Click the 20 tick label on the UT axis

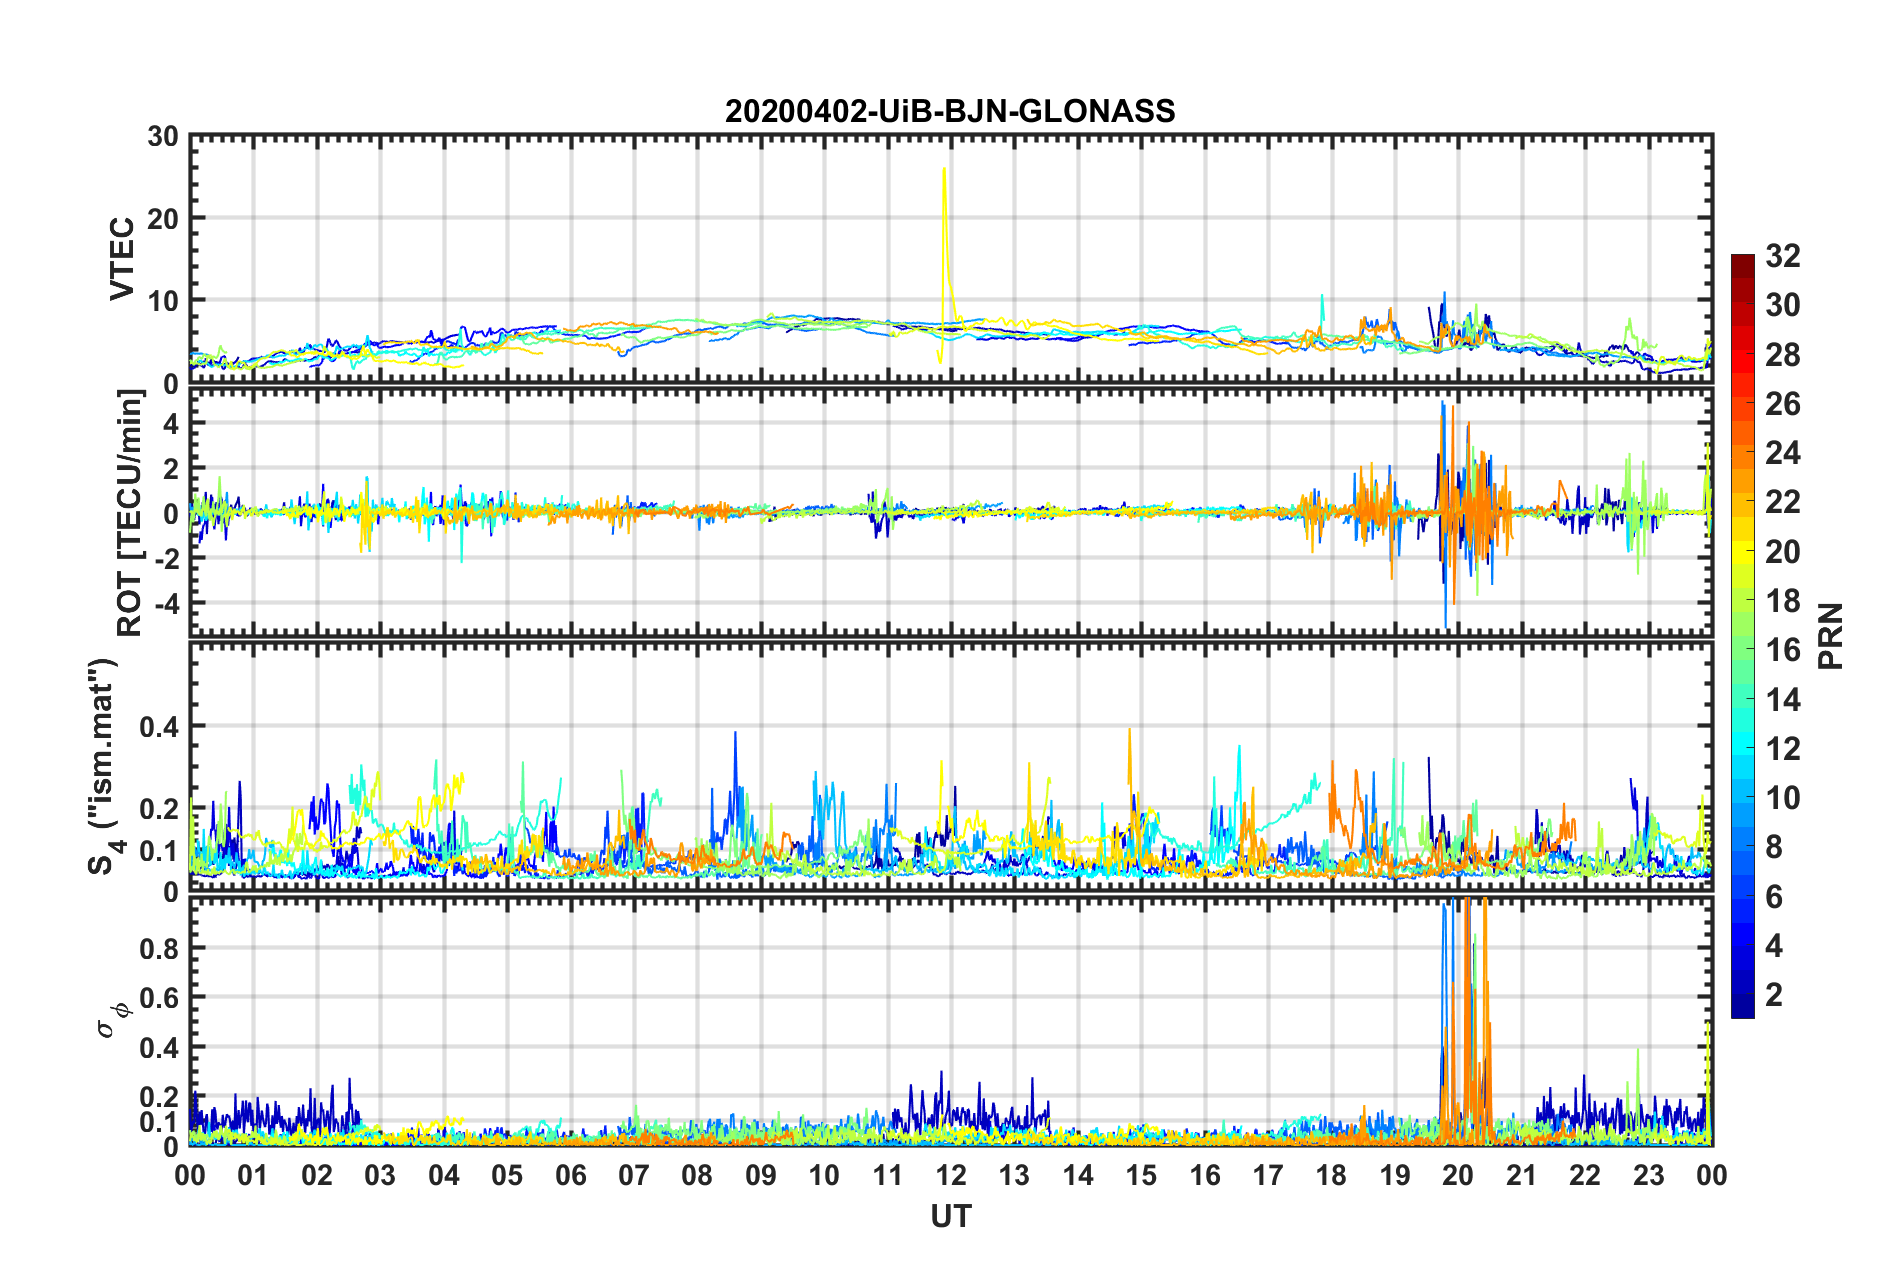[x=1457, y=1175]
